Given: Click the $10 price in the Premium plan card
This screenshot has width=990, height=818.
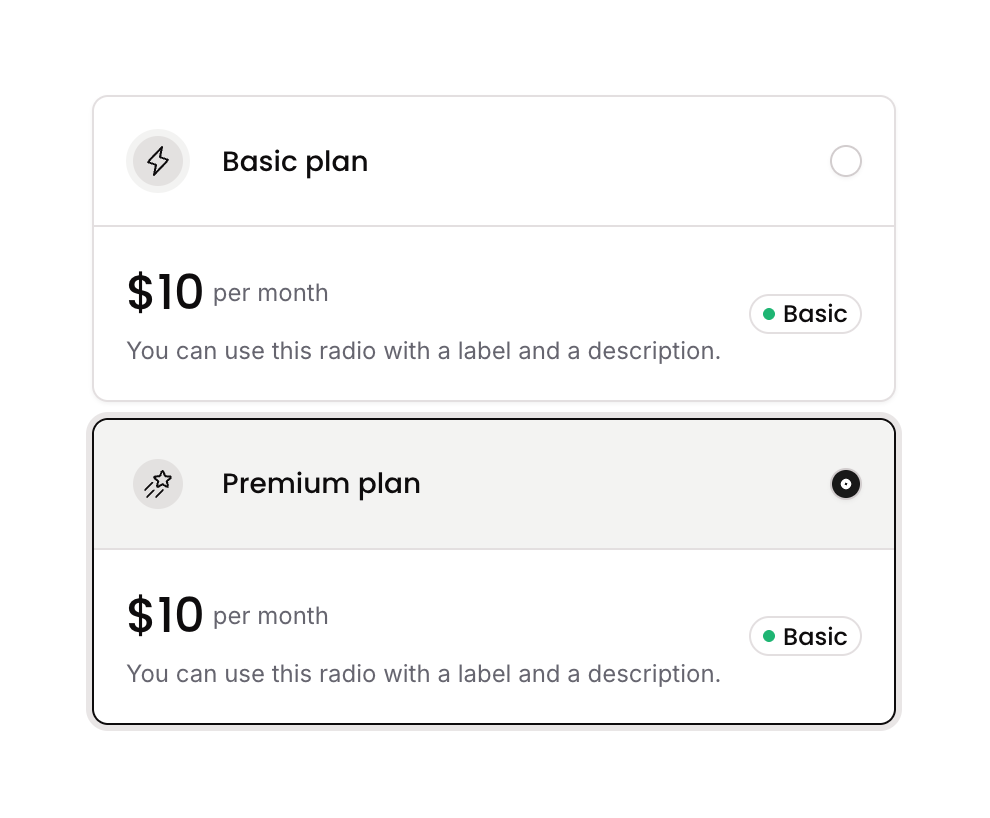Looking at the screenshot, I should tap(165, 616).
